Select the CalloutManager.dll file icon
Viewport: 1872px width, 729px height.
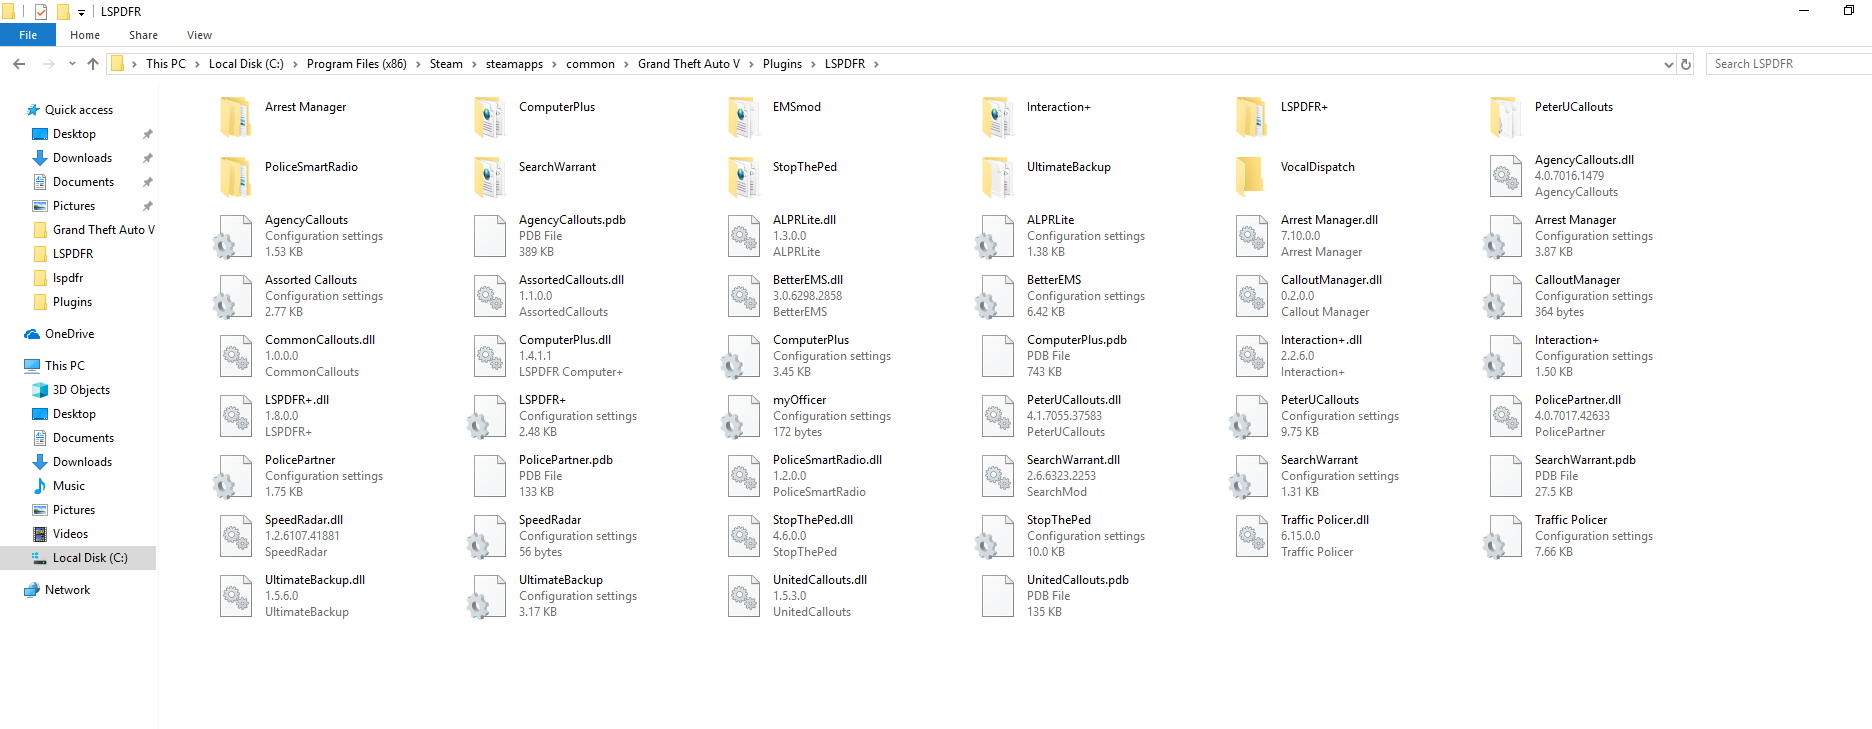pyautogui.click(x=1252, y=296)
